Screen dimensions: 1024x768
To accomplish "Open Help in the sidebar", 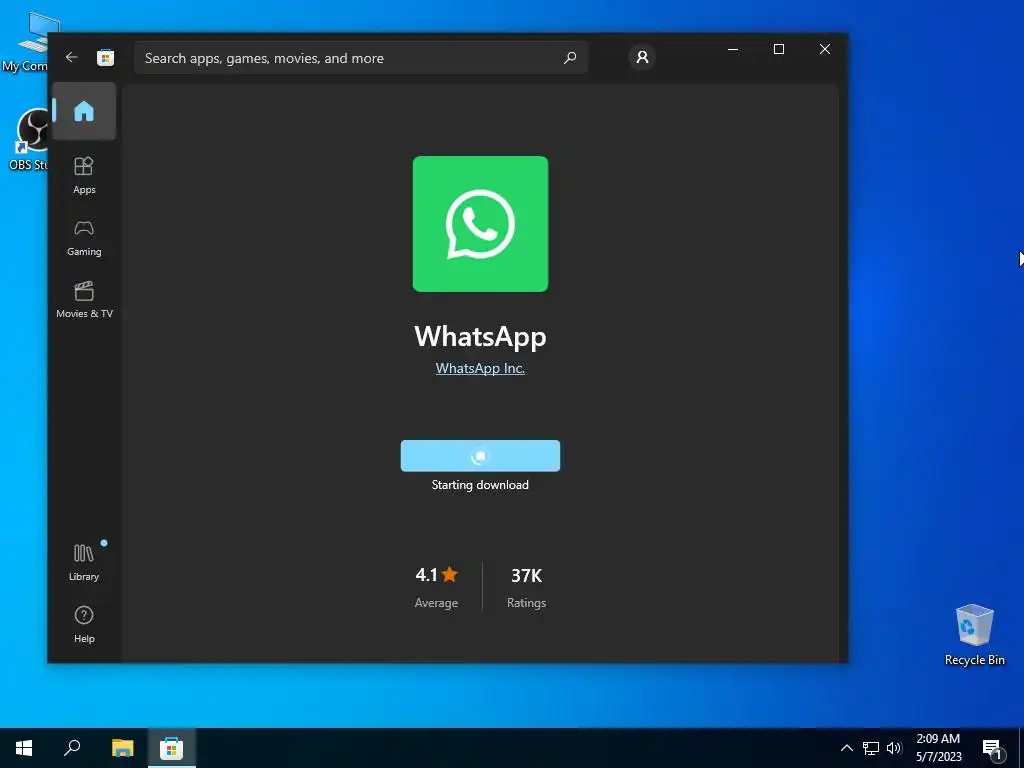I will 84,624.
